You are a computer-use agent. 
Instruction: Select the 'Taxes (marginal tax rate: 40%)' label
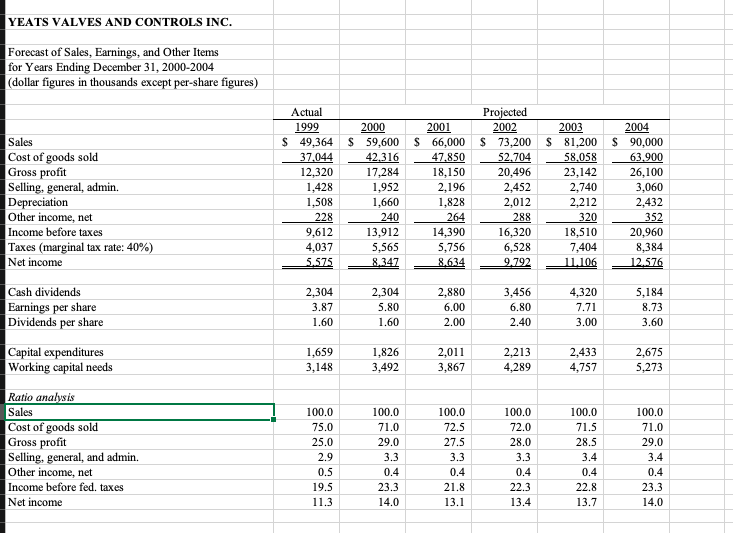coord(81,247)
